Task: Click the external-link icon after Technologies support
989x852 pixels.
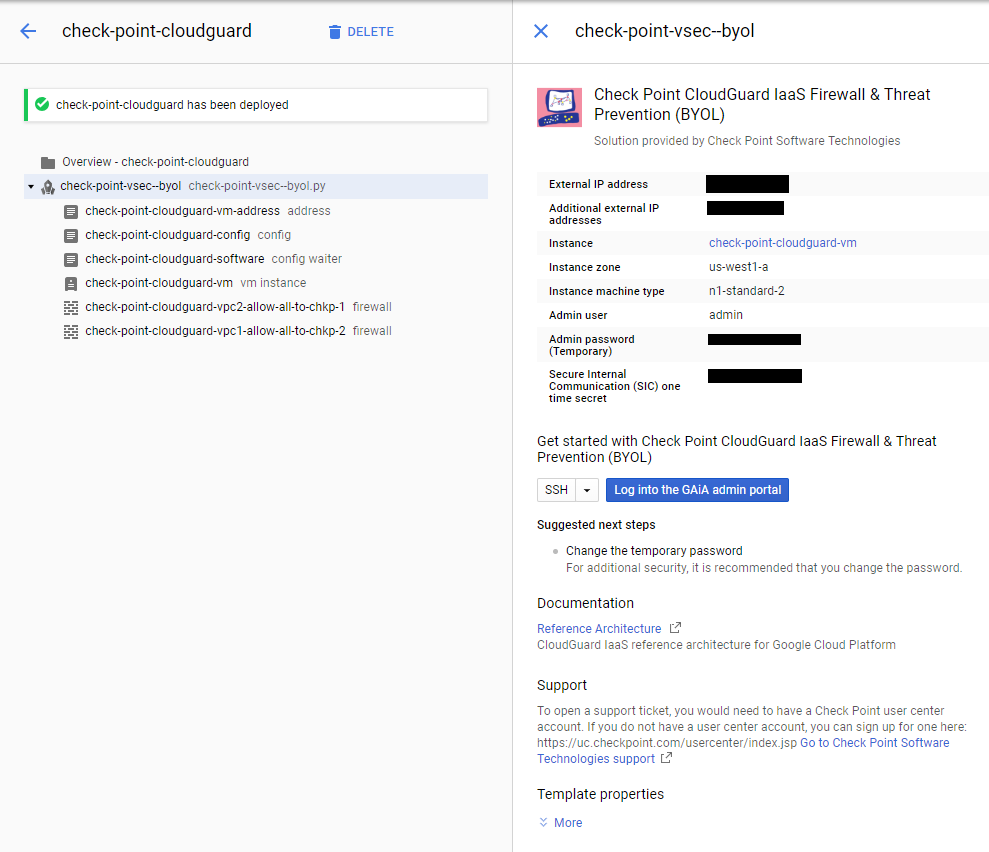Action: 666,758
